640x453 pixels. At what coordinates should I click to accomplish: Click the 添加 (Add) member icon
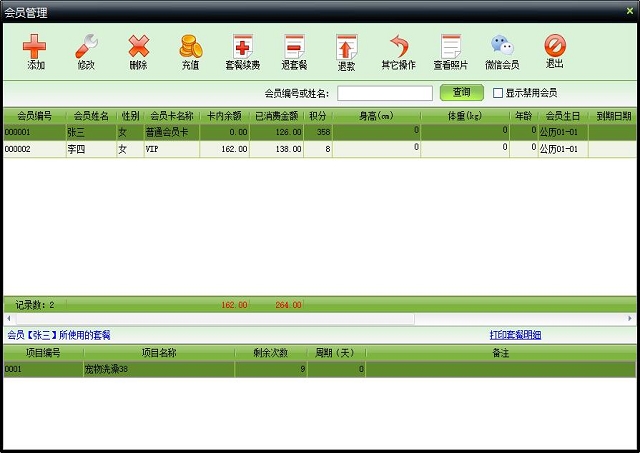point(35,51)
